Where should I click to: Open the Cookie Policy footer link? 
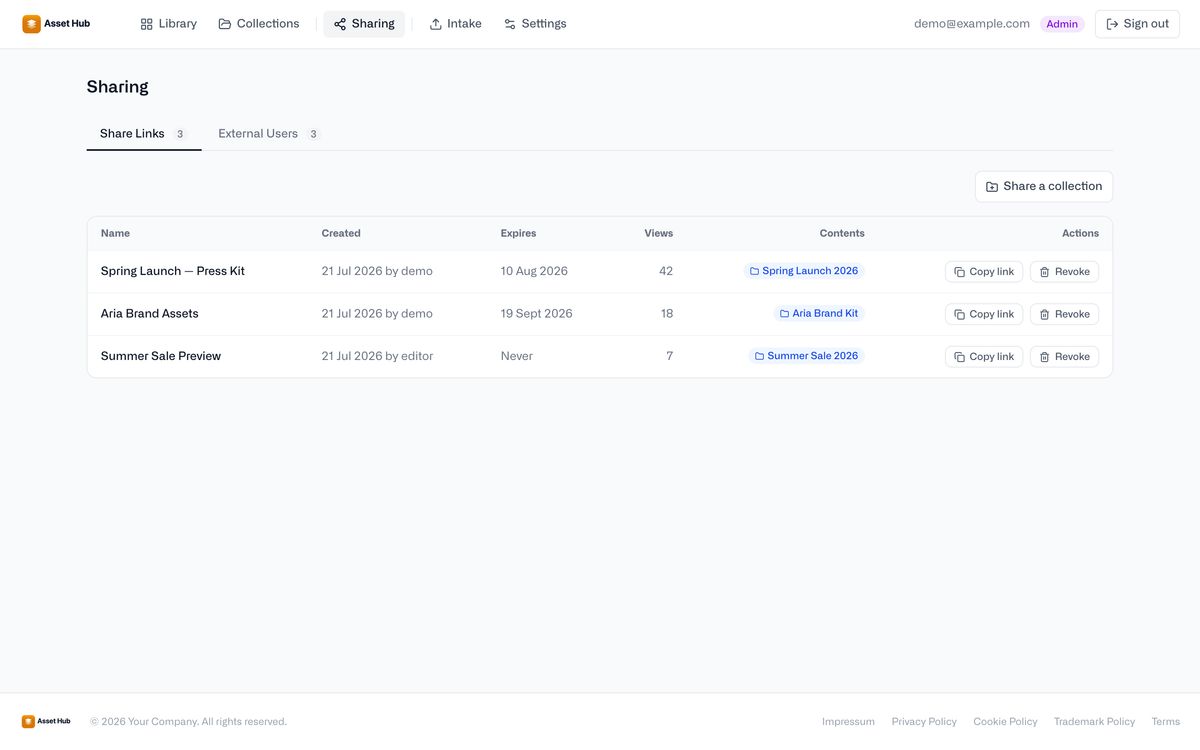click(1005, 722)
